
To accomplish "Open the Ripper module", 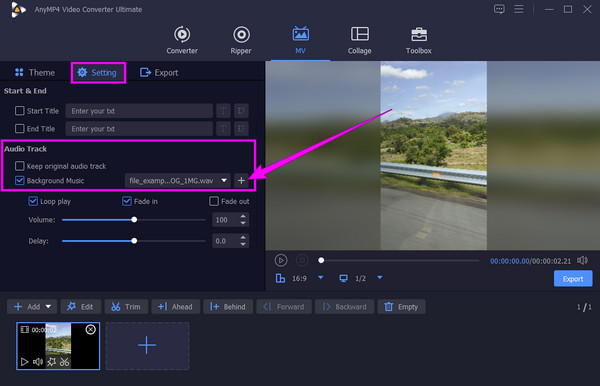I will tap(241, 40).
